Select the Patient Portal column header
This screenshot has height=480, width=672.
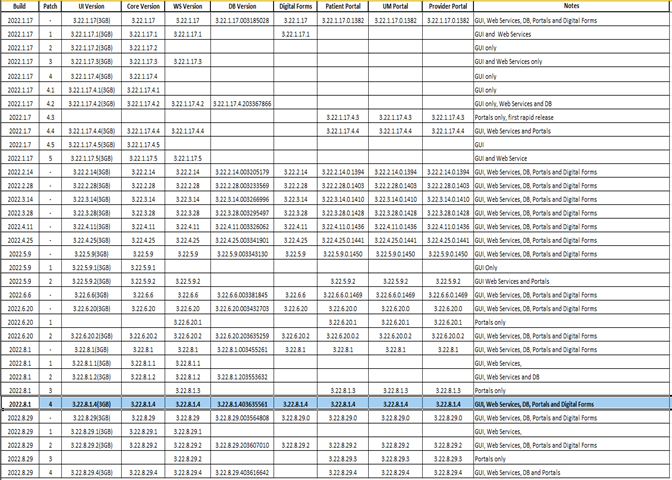coord(343,6)
